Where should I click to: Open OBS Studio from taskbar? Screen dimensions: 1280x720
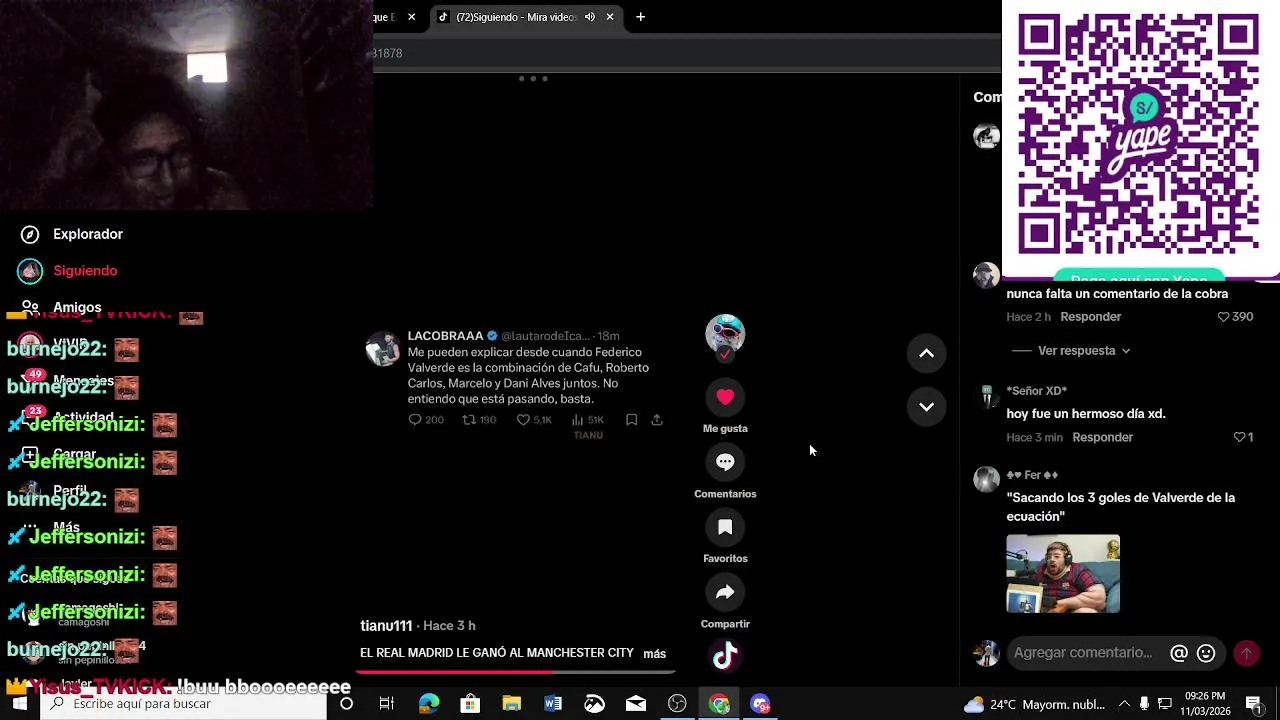coord(677,704)
